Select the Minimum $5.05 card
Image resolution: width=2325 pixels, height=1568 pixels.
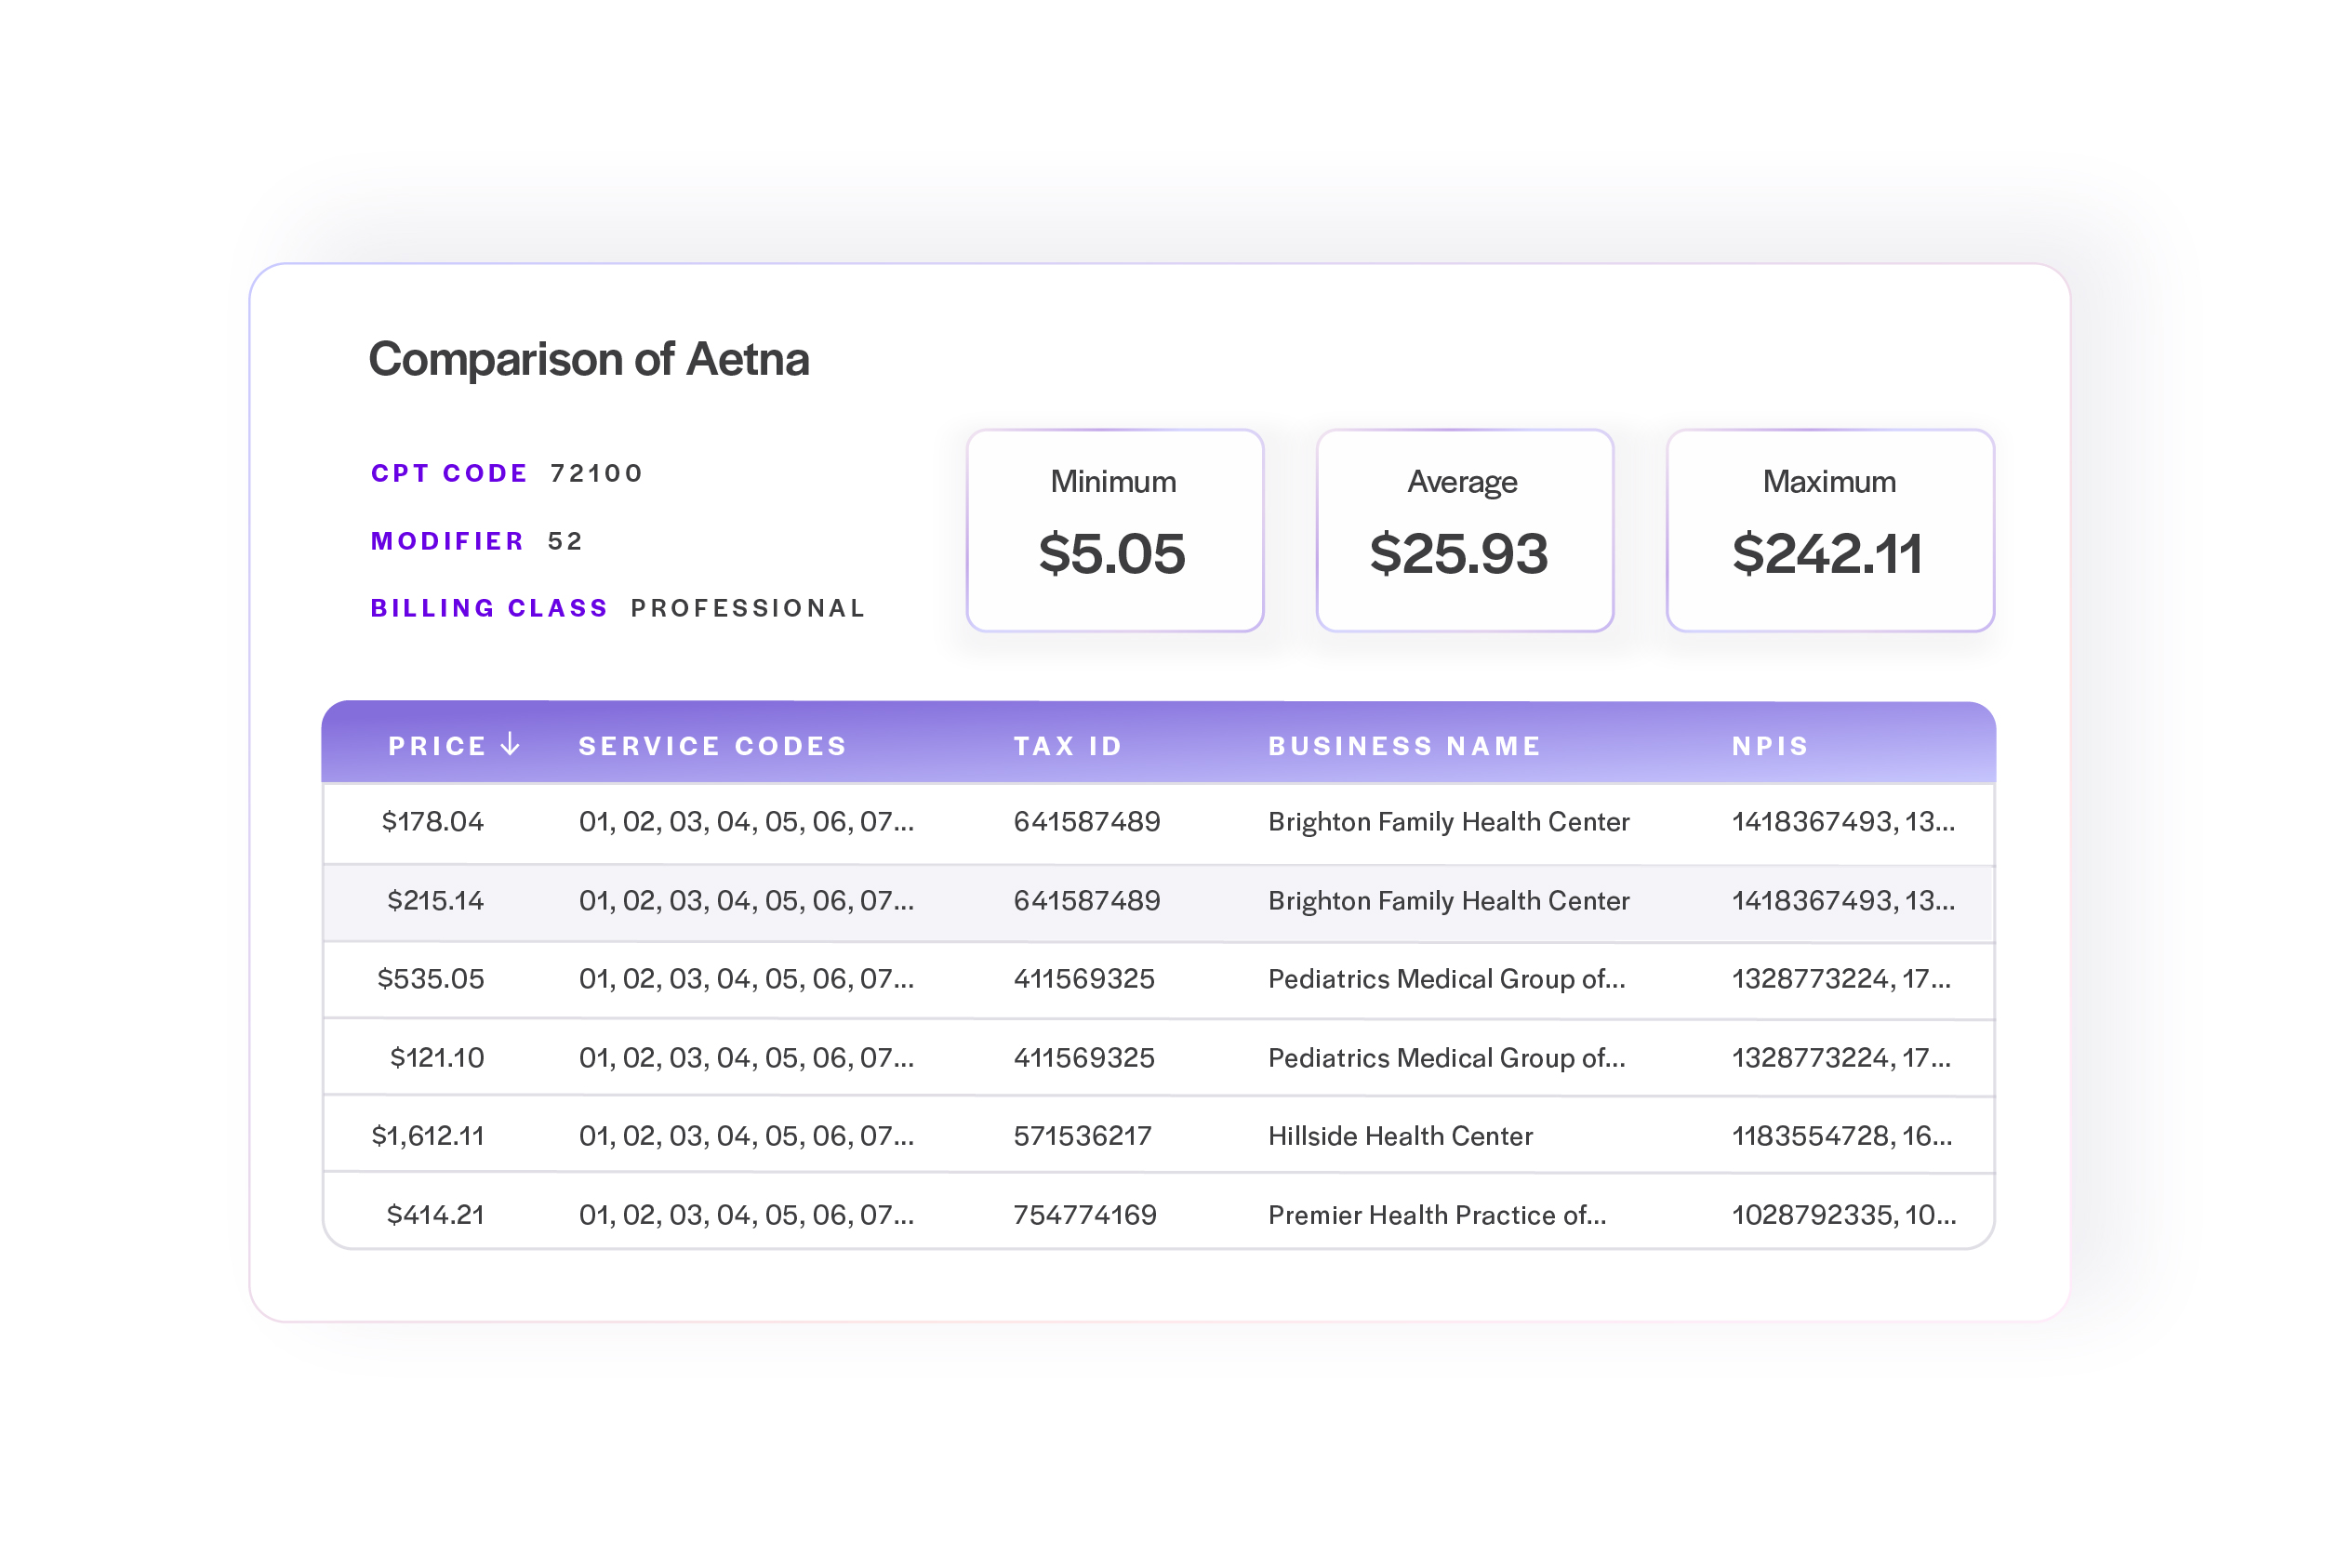[x=1114, y=530]
